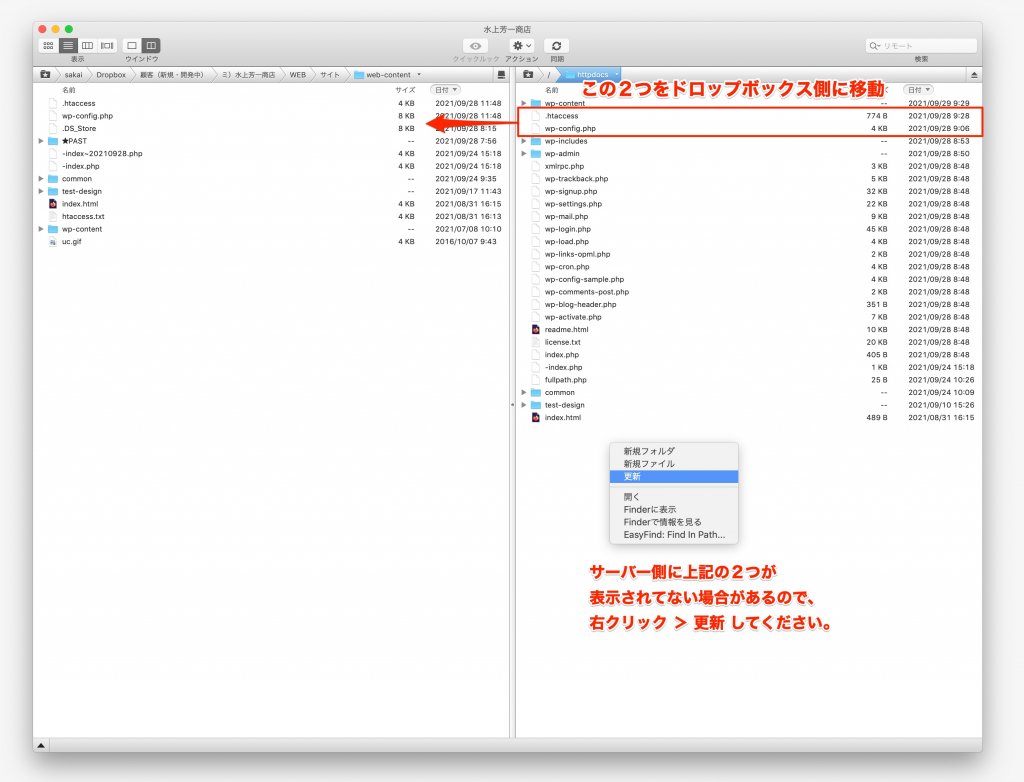Switch to icon grid view
Image resolution: width=1024 pixels, height=782 pixels.
48,46
